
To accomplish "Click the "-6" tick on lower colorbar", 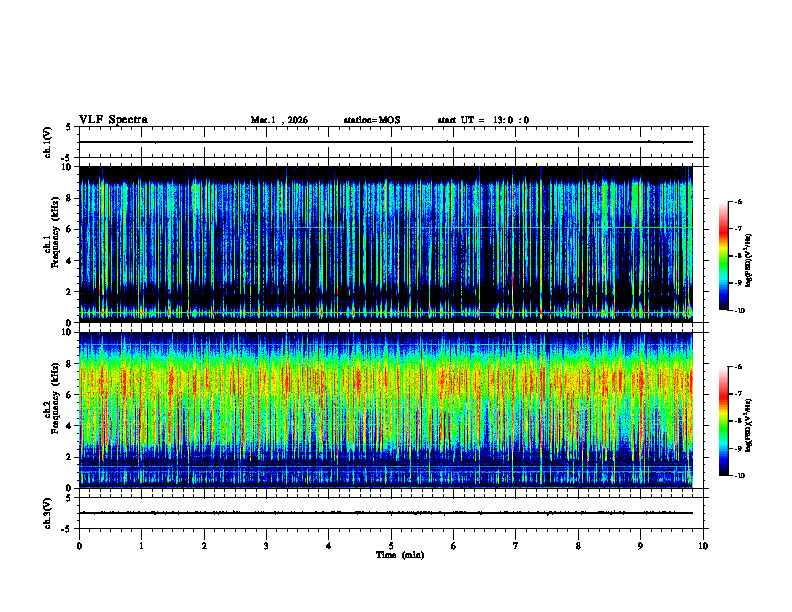I will click(738, 367).
